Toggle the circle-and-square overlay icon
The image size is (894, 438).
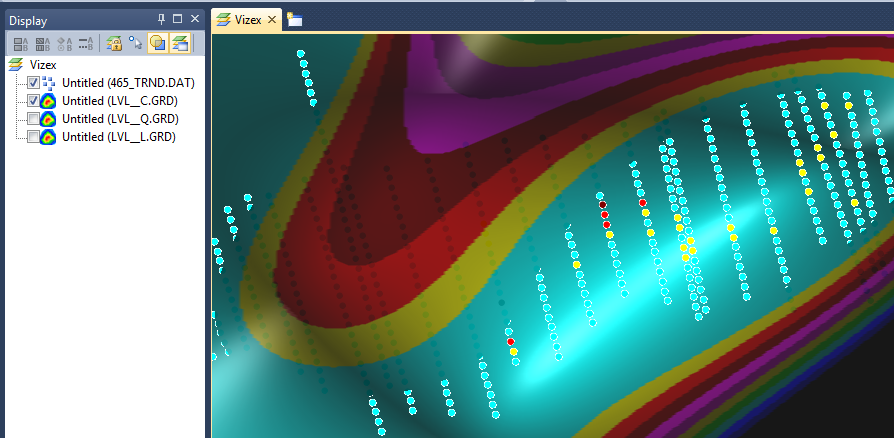click(157, 43)
